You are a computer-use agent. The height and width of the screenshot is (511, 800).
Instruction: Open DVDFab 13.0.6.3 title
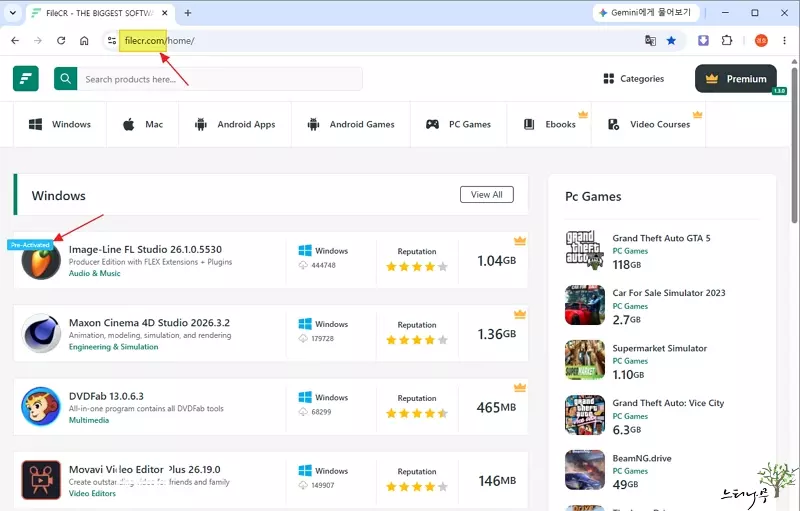point(106,396)
